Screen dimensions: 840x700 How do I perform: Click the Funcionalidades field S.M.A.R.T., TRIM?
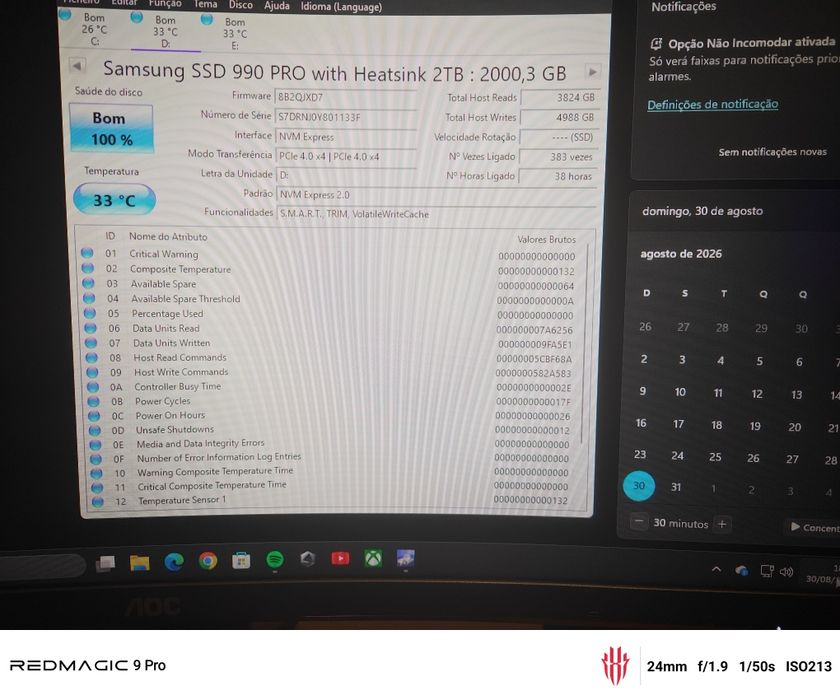coord(437,214)
